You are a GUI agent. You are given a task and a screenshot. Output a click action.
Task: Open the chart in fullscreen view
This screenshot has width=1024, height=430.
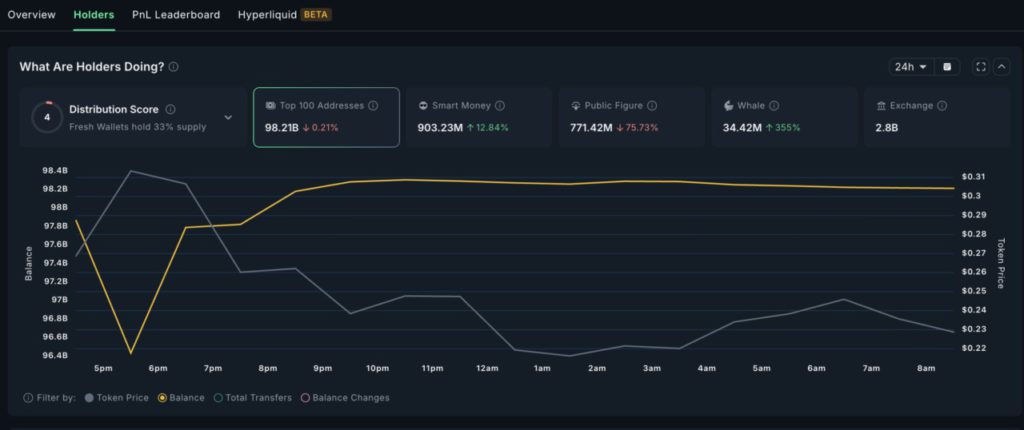tap(980, 67)
